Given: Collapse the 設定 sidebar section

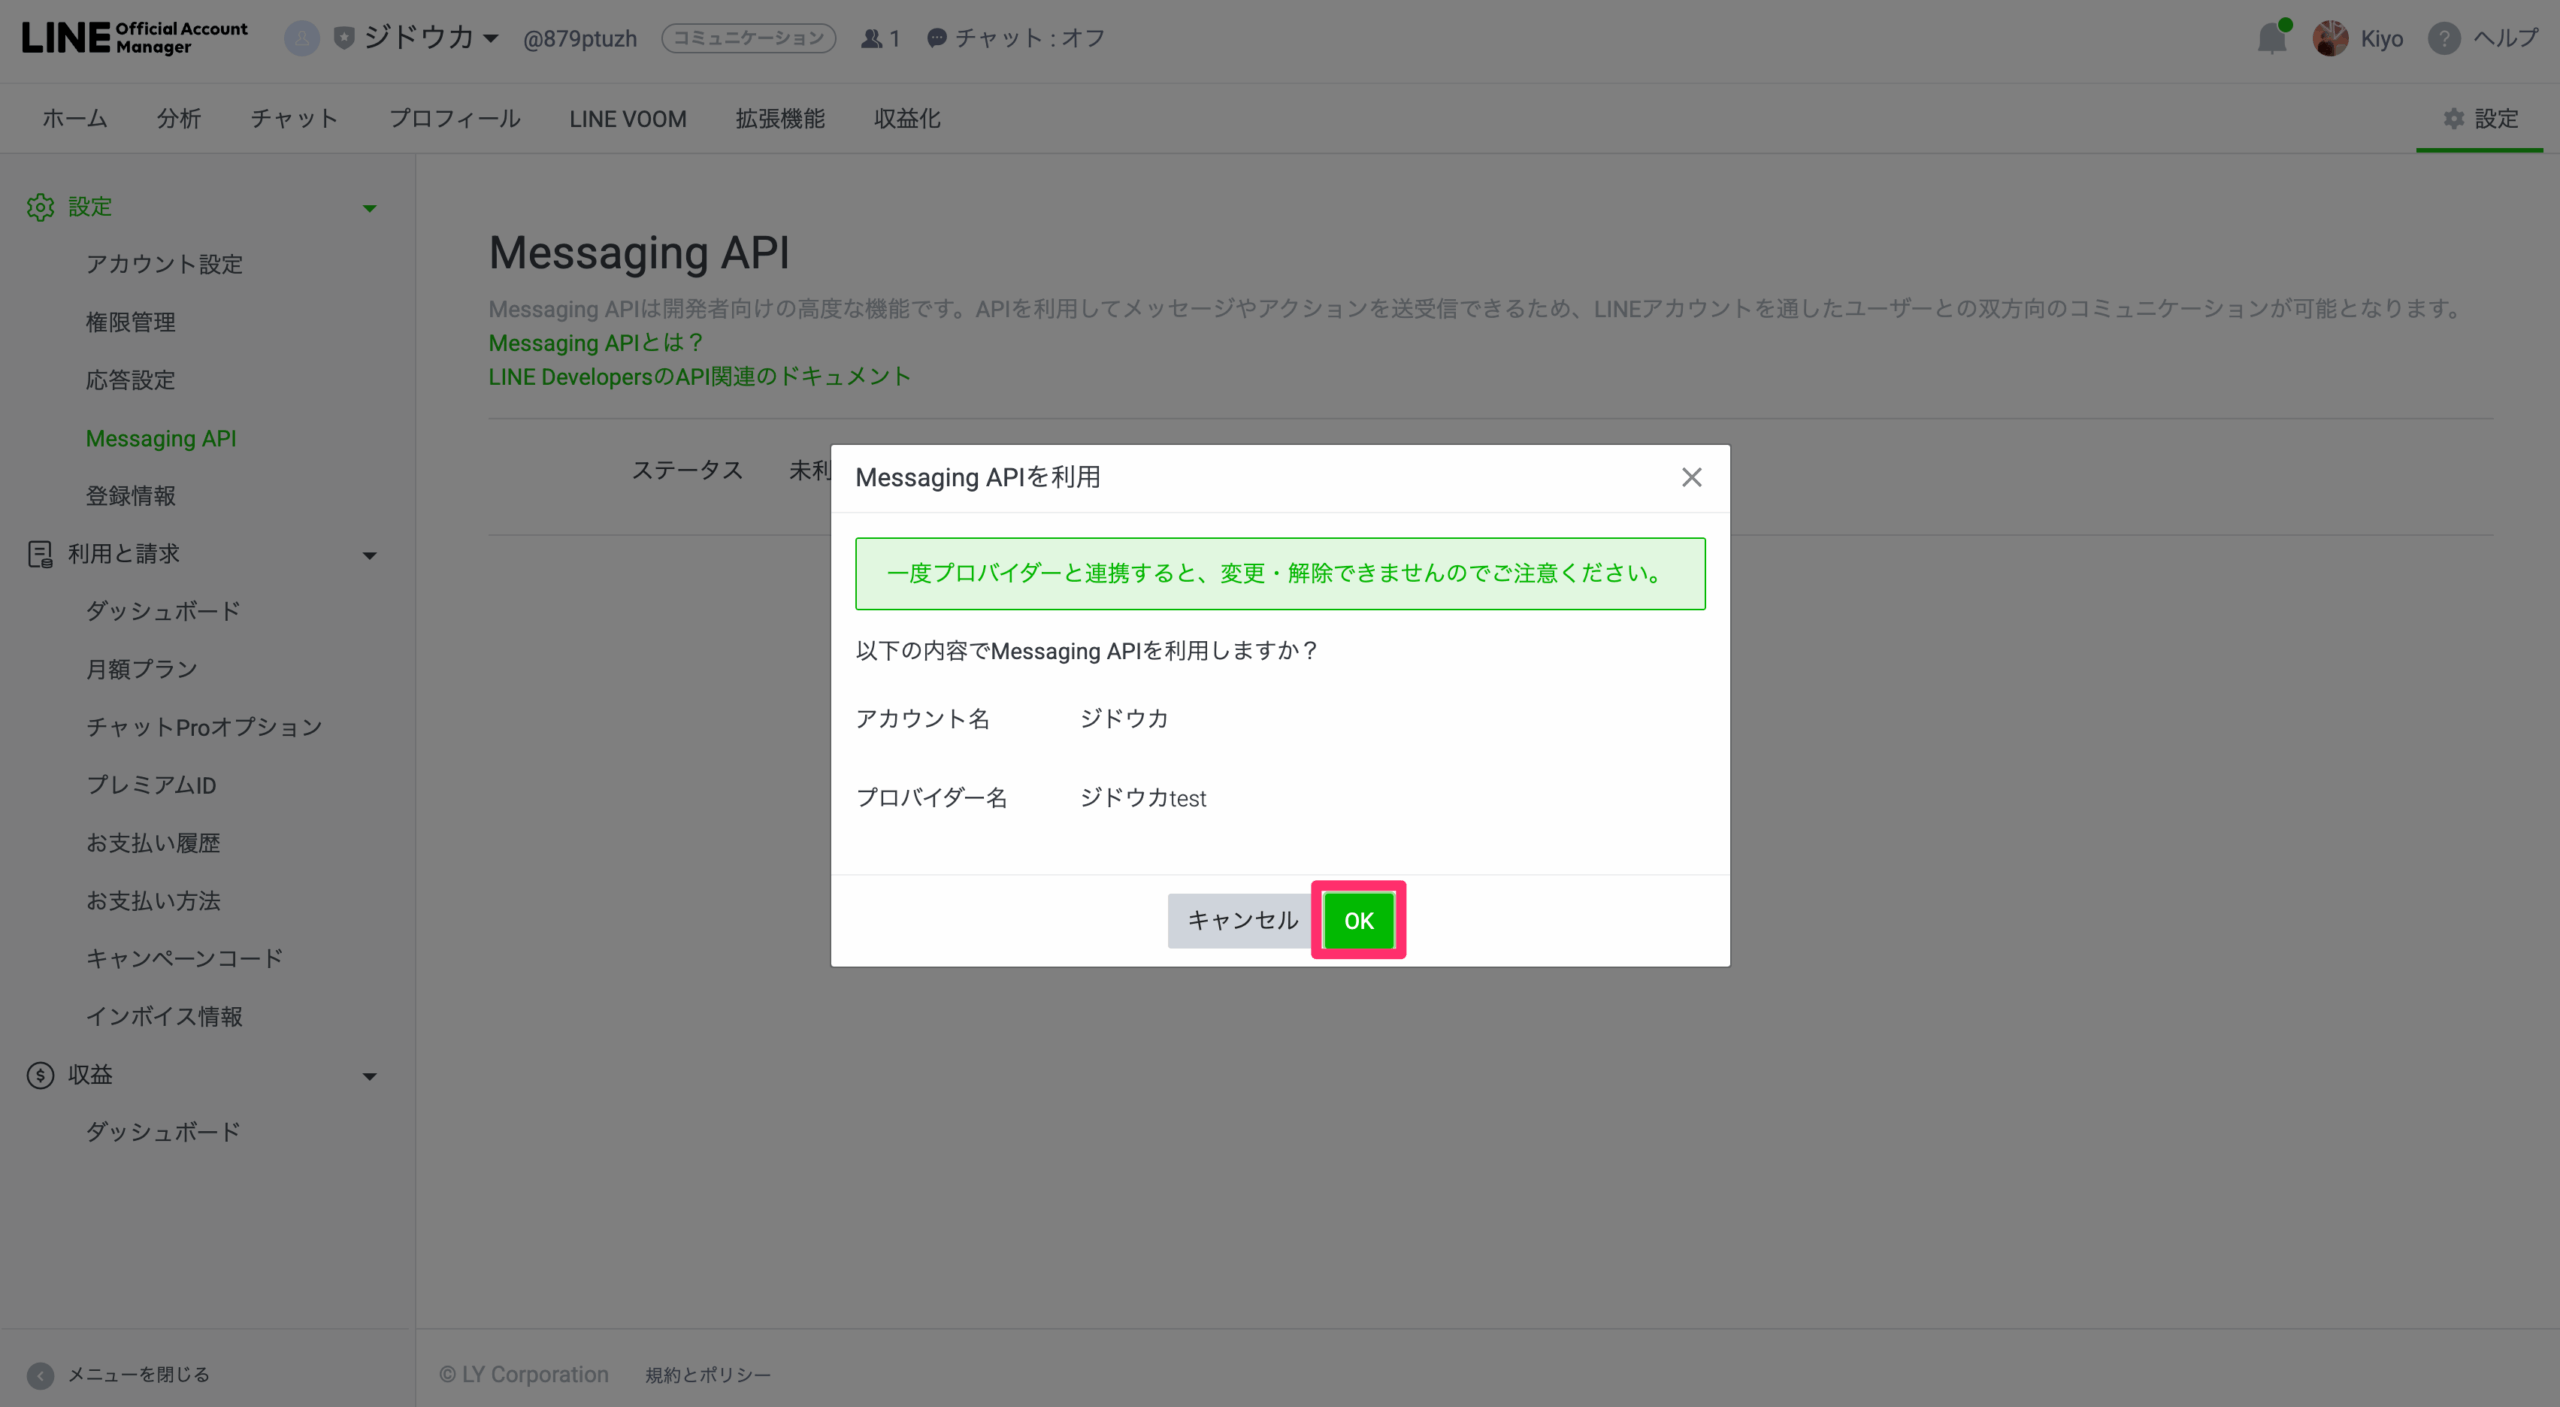Looking at the screenshot, I should pyautogui.click(x=369, y=208).
